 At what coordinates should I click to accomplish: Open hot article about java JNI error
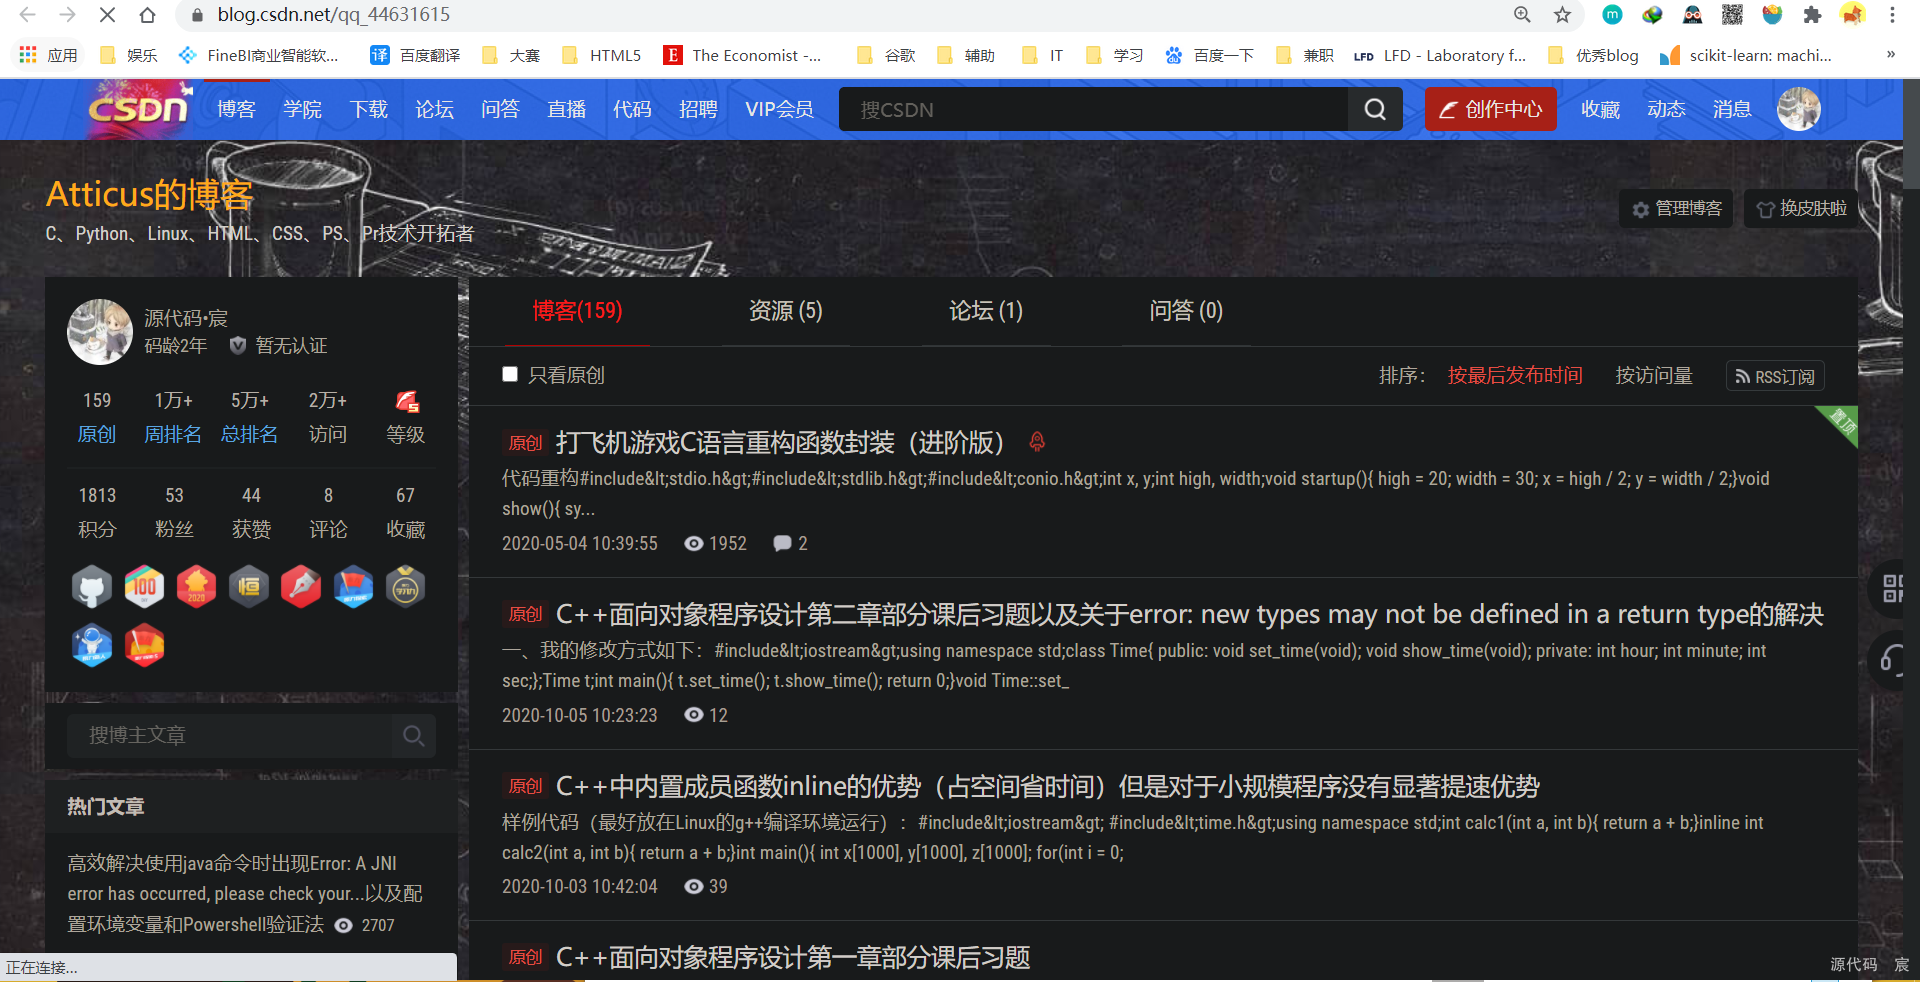245,894
